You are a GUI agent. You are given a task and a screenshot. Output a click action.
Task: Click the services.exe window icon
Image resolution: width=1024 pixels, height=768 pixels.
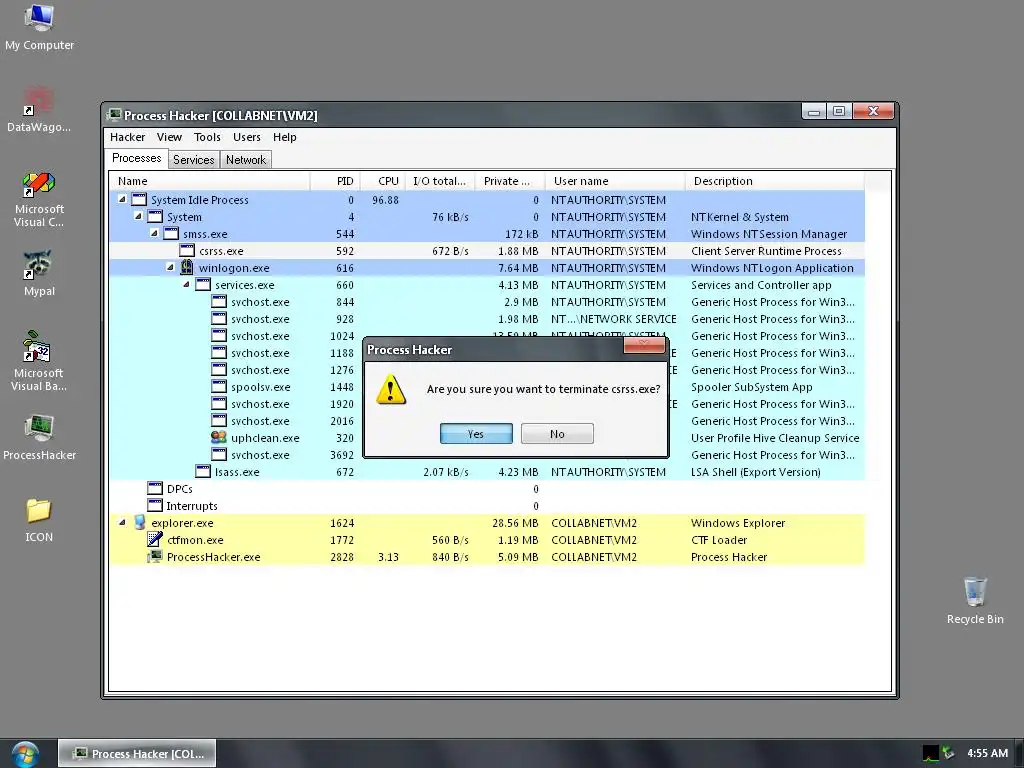203,285
